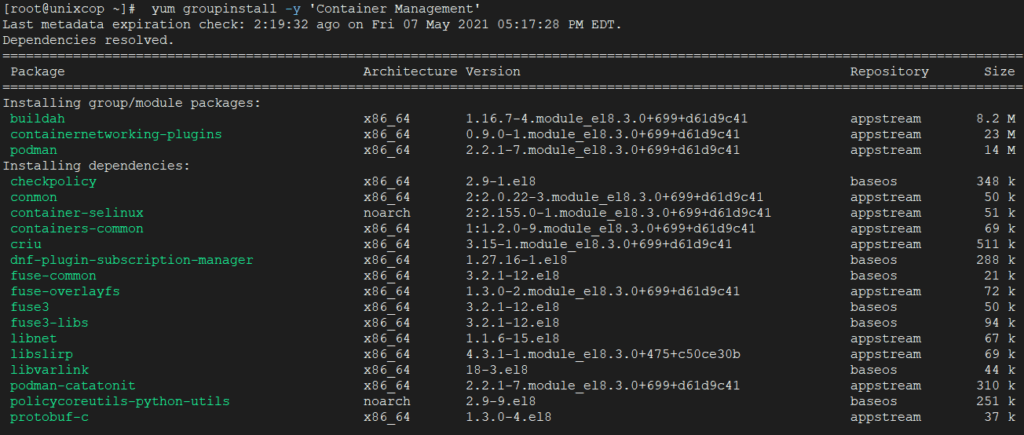The height and width of the screenshot is (435, 1024).
Task: Select the podman-catatonit package name
Action: pos(73,385)
